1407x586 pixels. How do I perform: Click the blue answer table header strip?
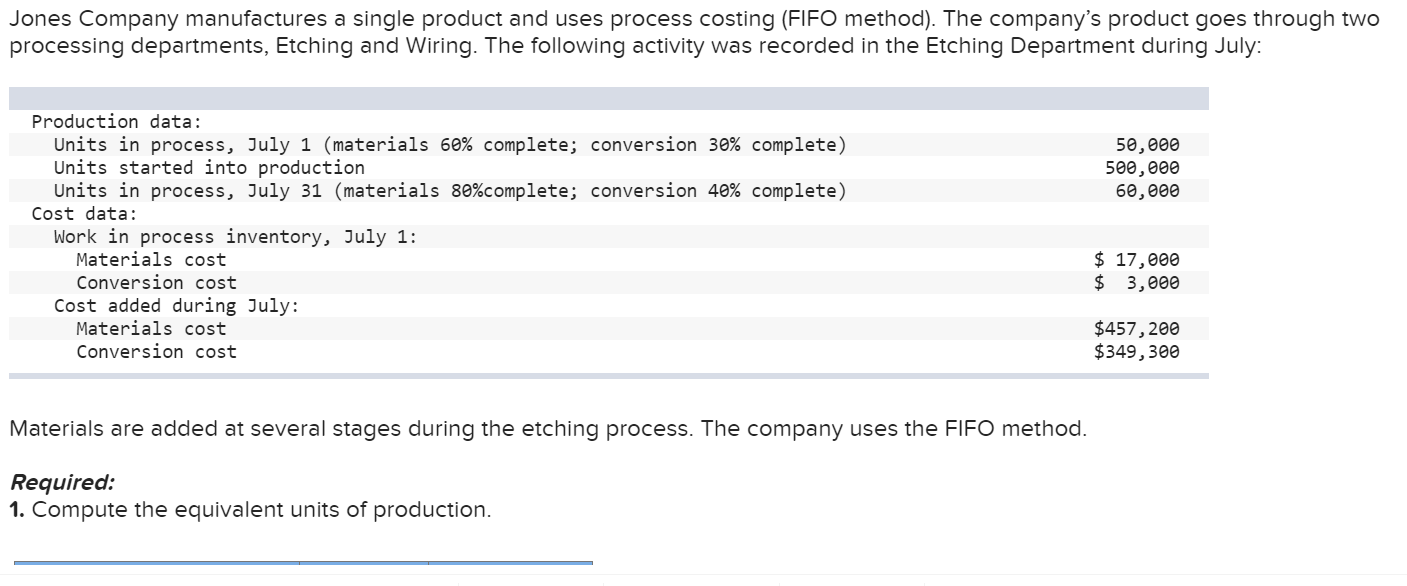tap(303, 563)
